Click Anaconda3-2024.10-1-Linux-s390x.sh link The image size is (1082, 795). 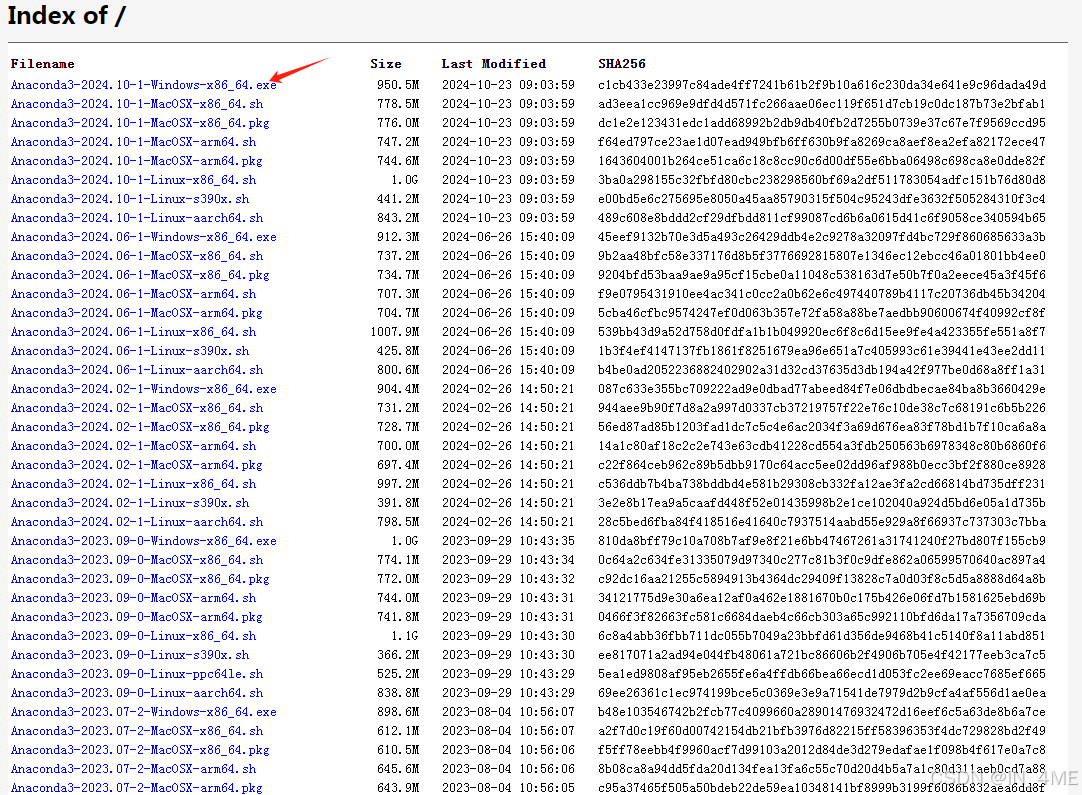pyautogui.click(x=130, y=199)
